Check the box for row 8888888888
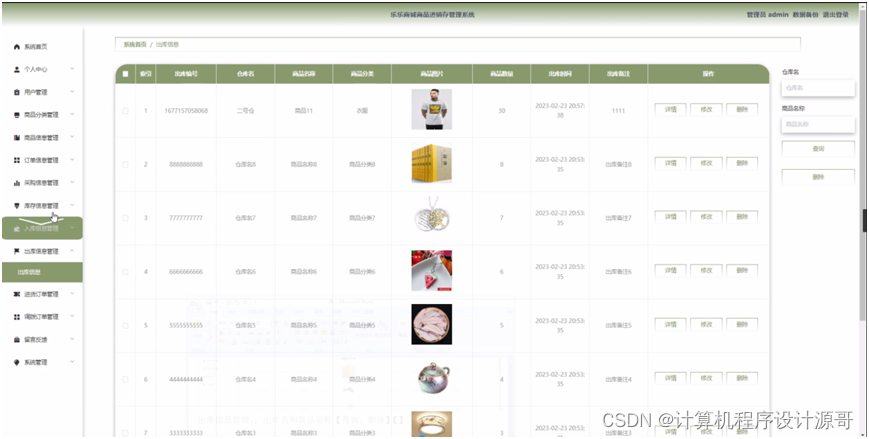This screenshot has width=869, height=439. click(125, 165)
